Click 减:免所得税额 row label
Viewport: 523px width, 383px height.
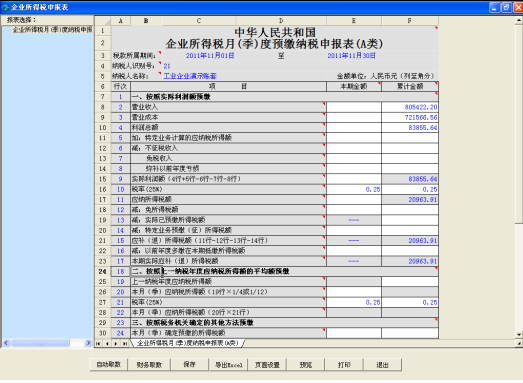point(155,210)
